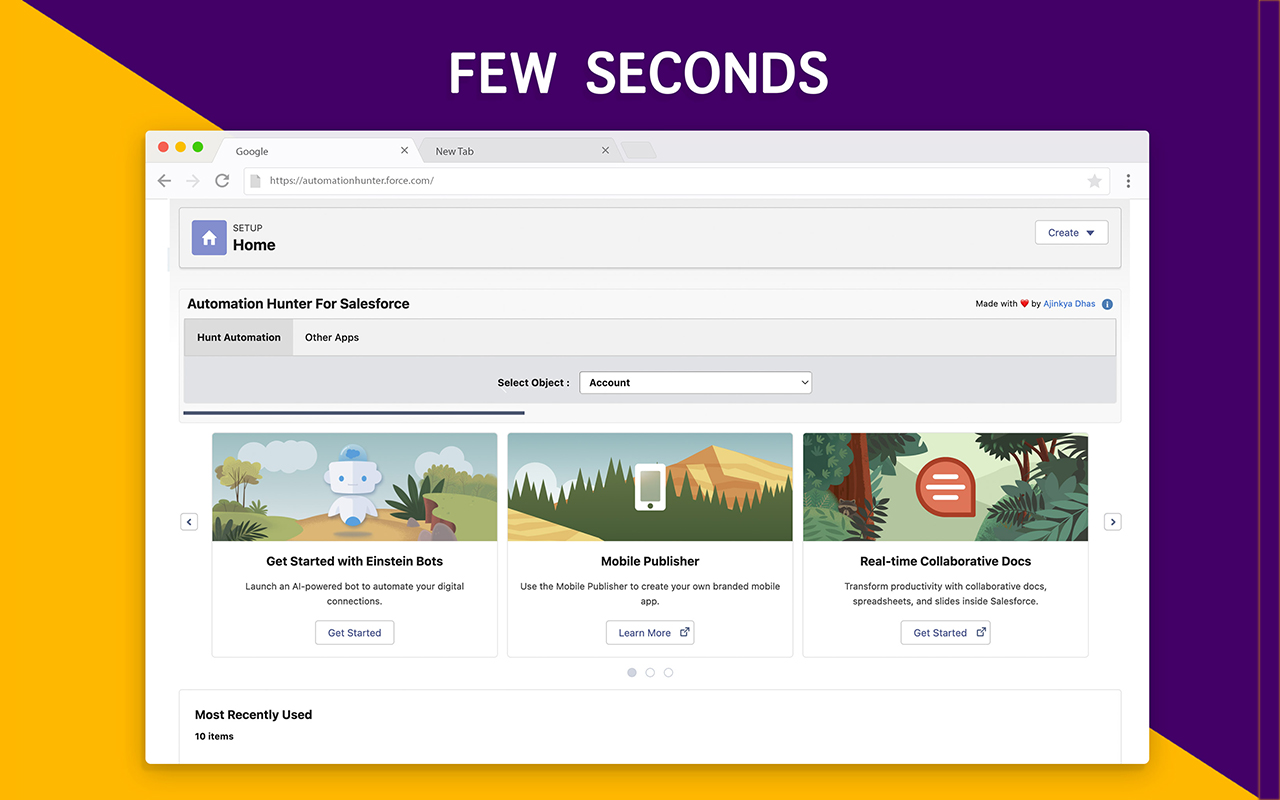Click the carousel next arrow

pos(1112,522)
